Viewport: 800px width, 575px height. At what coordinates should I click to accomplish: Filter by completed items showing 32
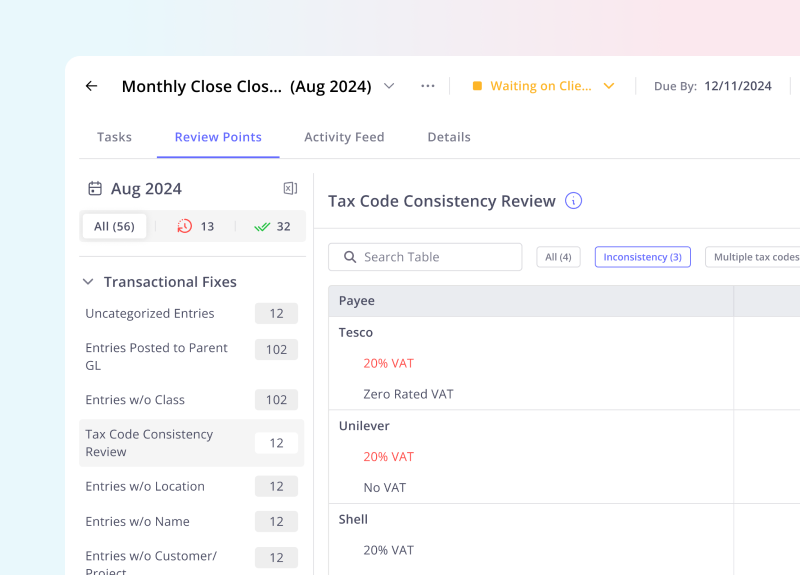click(x=272, y=226)
